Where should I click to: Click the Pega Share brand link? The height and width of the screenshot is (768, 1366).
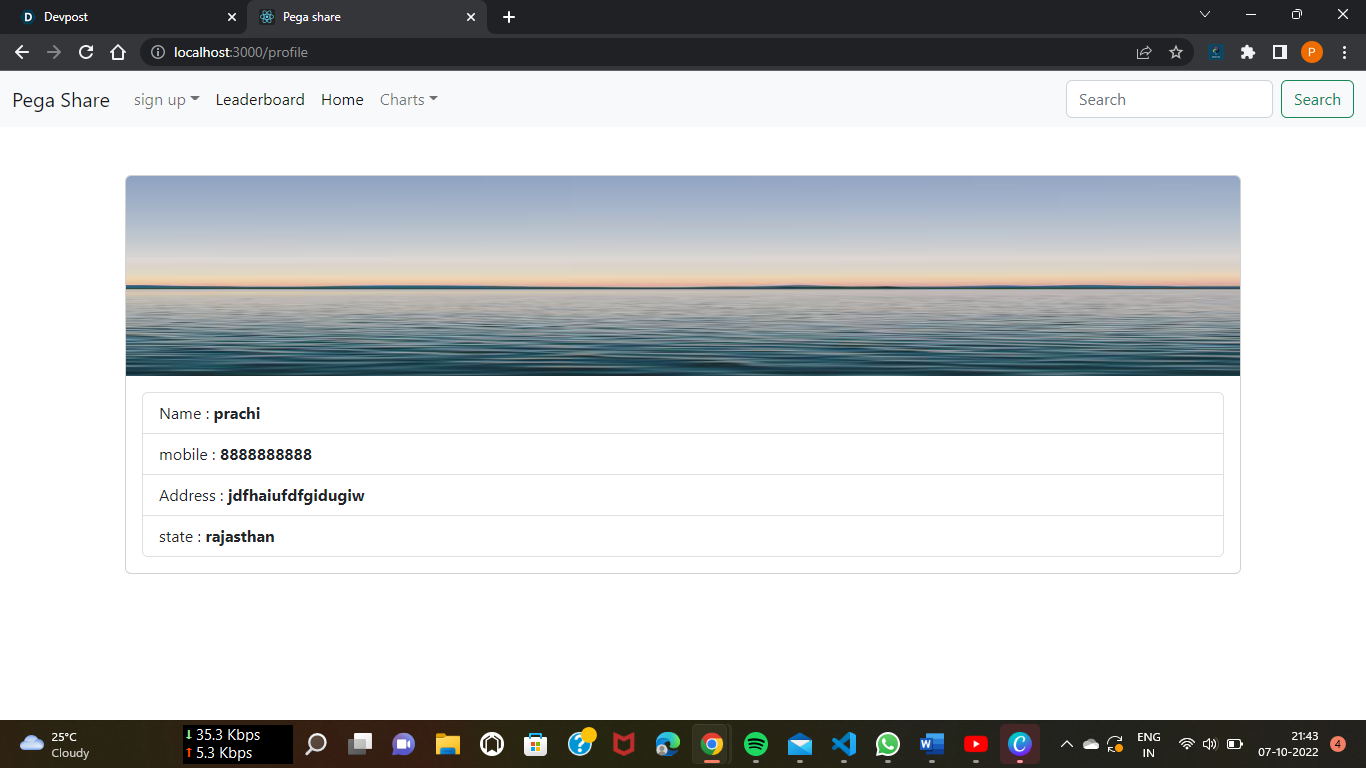pos(60,99)
